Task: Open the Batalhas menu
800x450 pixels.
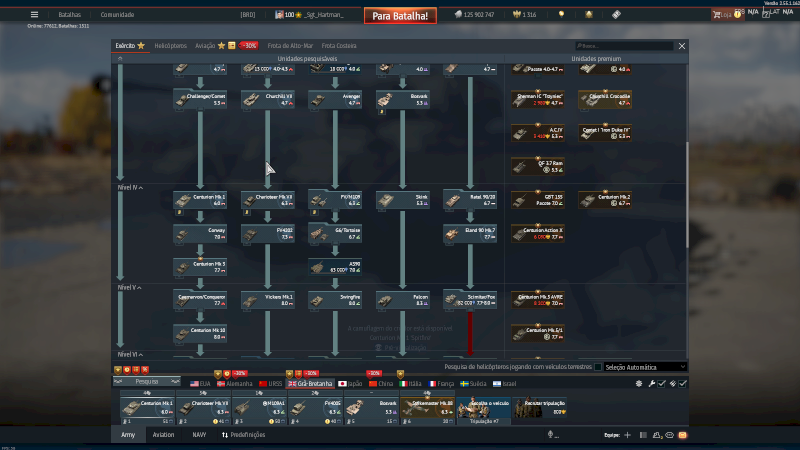Action: (x=69, y=15)
